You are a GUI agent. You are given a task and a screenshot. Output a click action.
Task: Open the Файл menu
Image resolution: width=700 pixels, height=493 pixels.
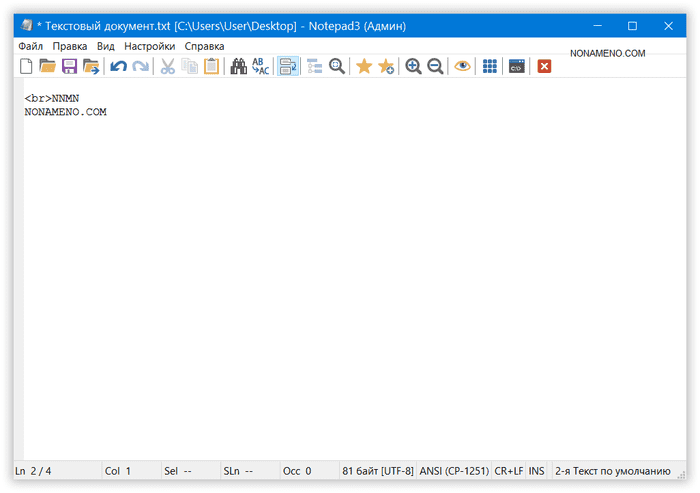coord(30,46)
